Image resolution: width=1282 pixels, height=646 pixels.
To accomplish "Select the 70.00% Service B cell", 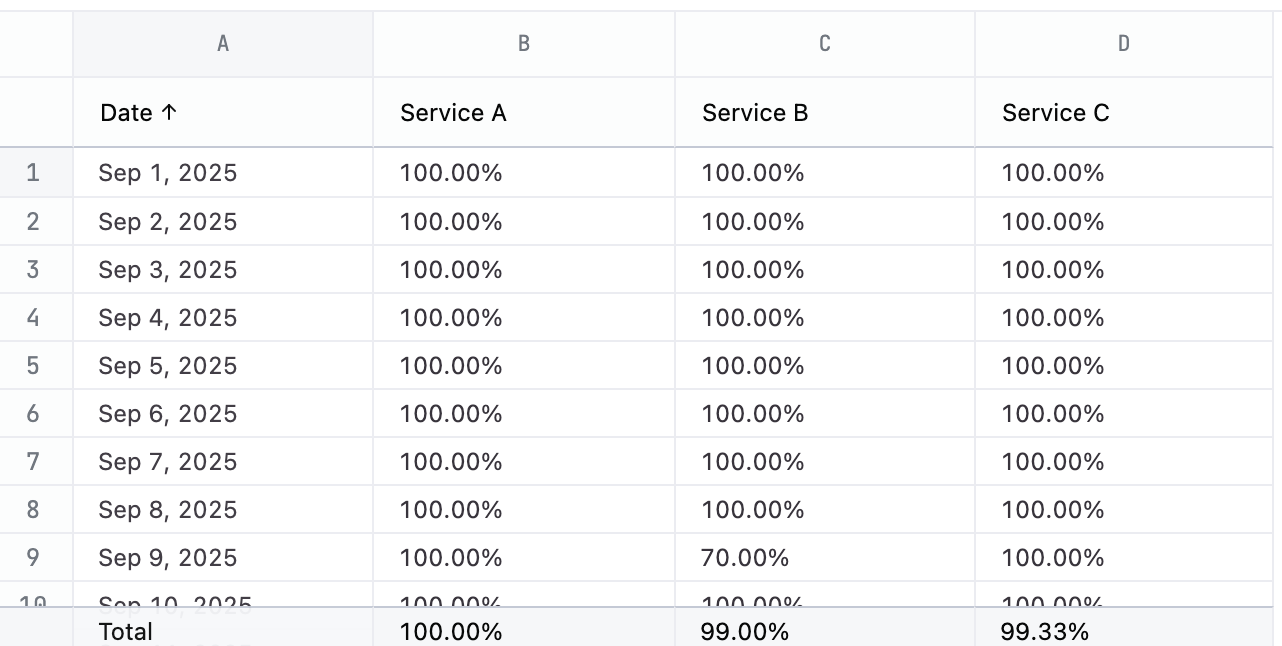I will coord(745,558).
